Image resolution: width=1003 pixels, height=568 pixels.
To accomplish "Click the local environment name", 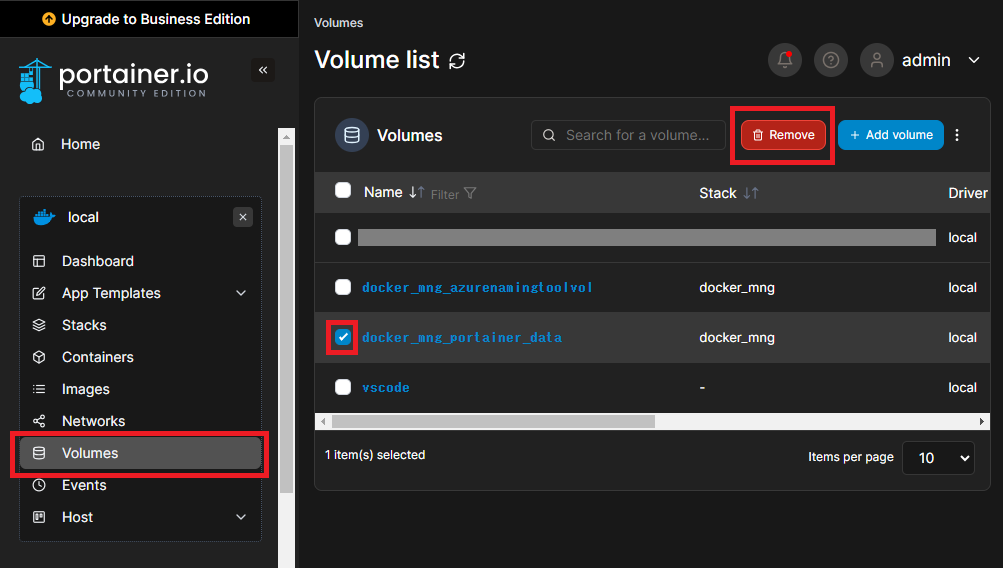I will [x=83, y=217].
